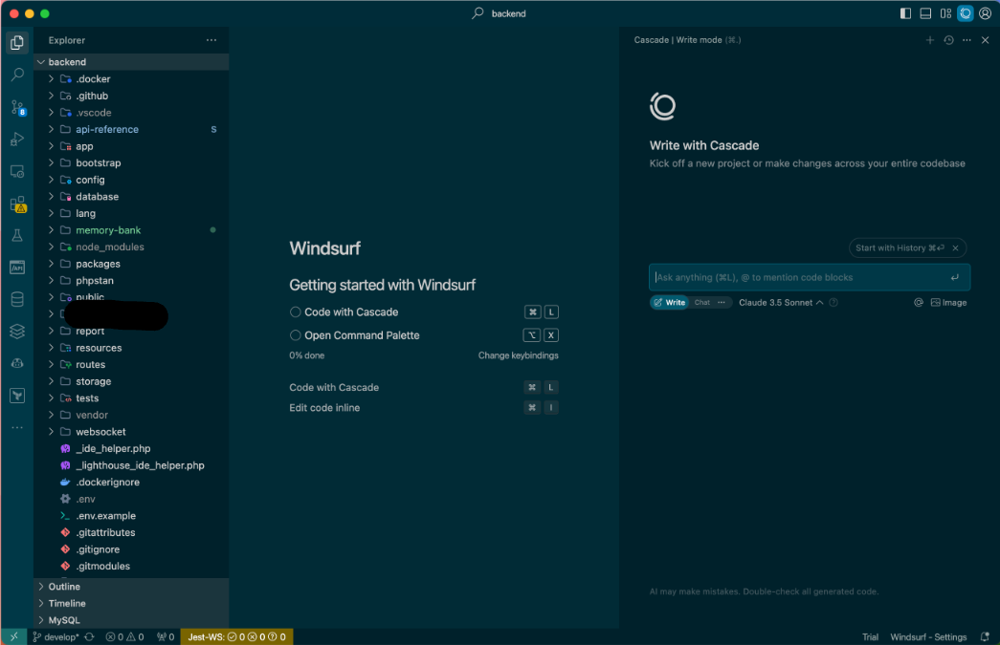Open Source Control view with badge
This screenshot has width=1000, height=645.
(18, 107)
